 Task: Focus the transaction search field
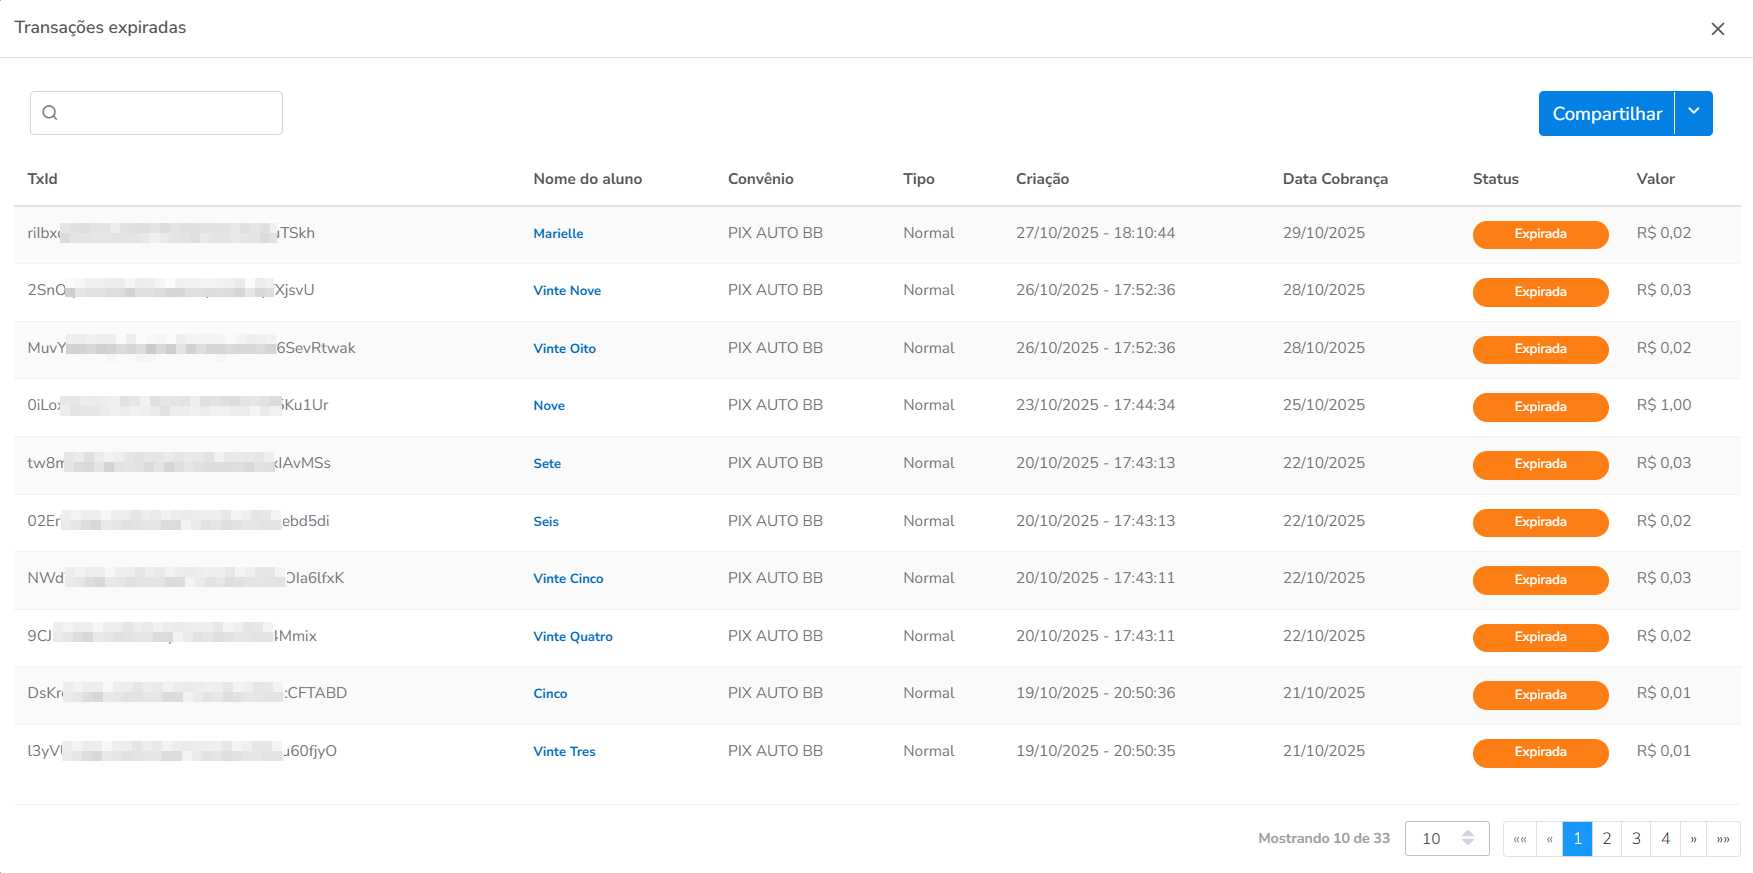point(170,113)
